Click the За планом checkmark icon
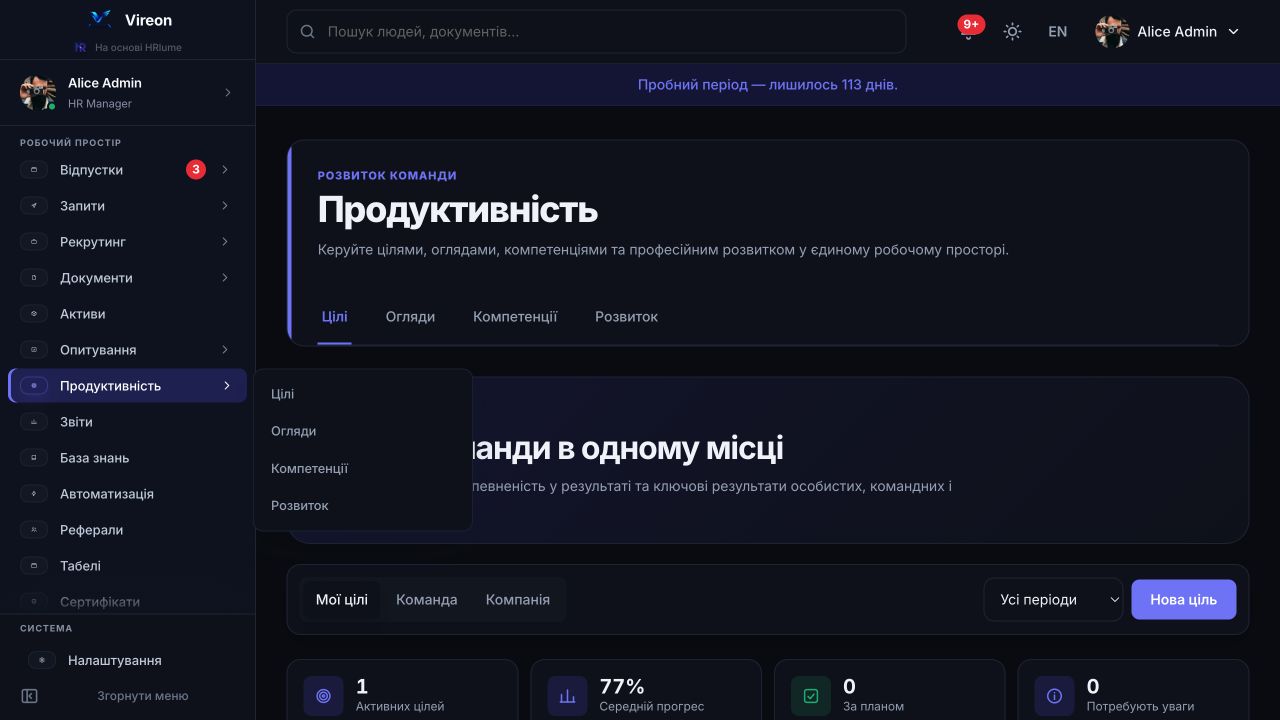 click(811, 696)
